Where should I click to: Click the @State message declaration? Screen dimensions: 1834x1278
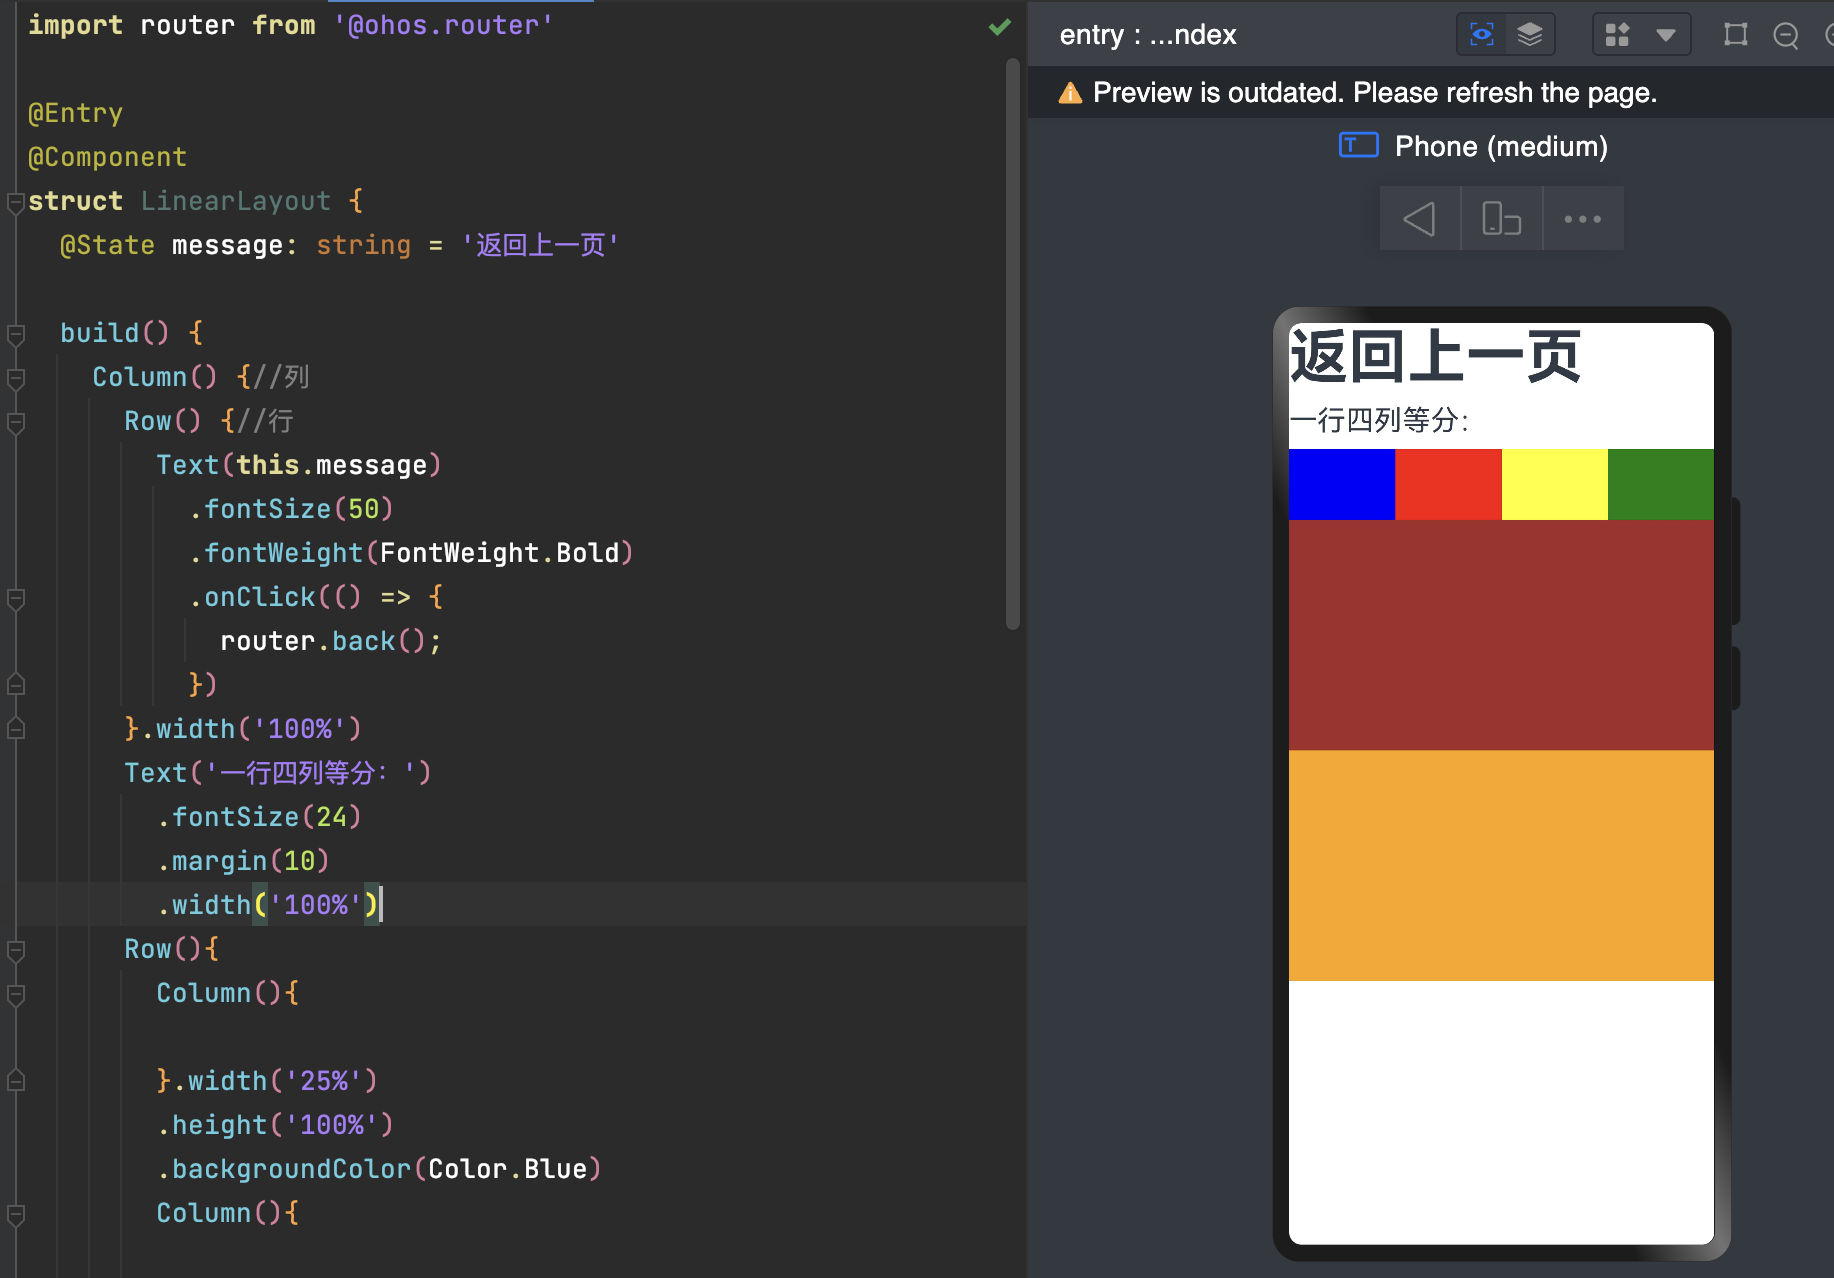[340, 245]
